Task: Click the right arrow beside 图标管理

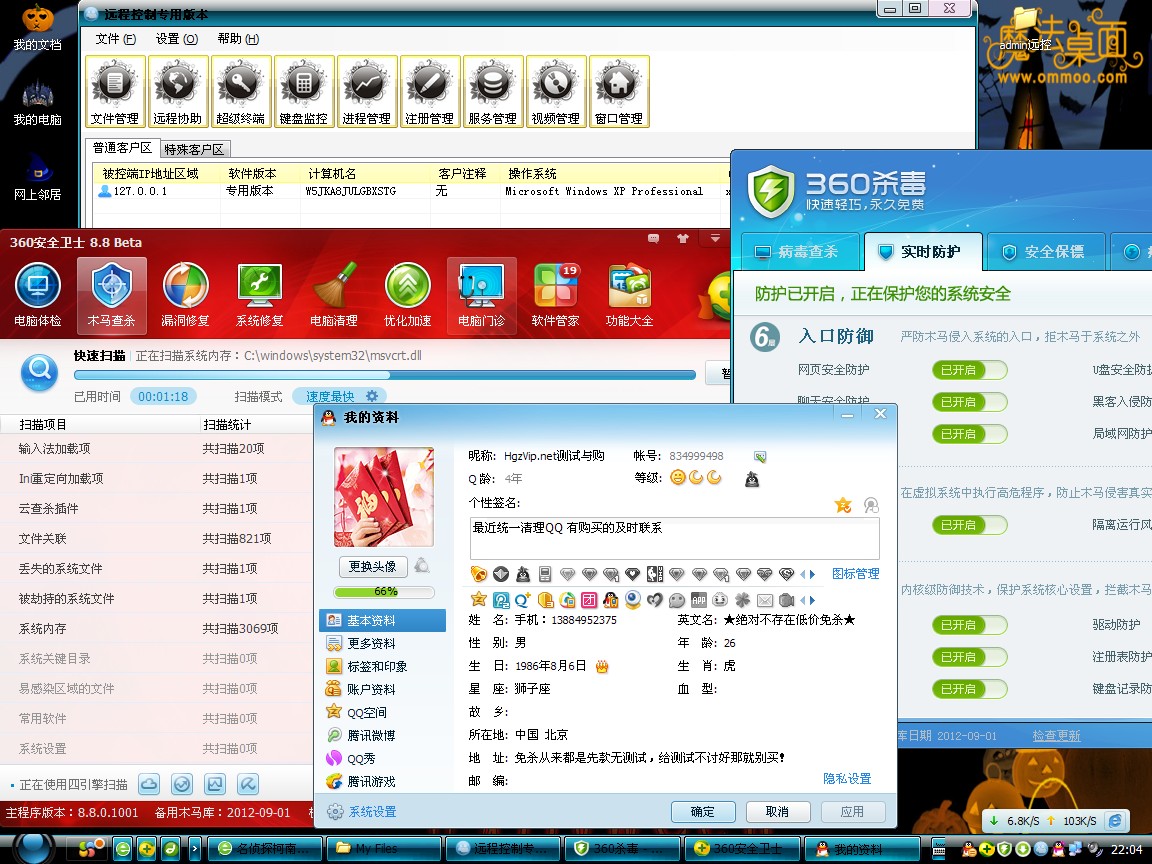Action: coord(813,574)
